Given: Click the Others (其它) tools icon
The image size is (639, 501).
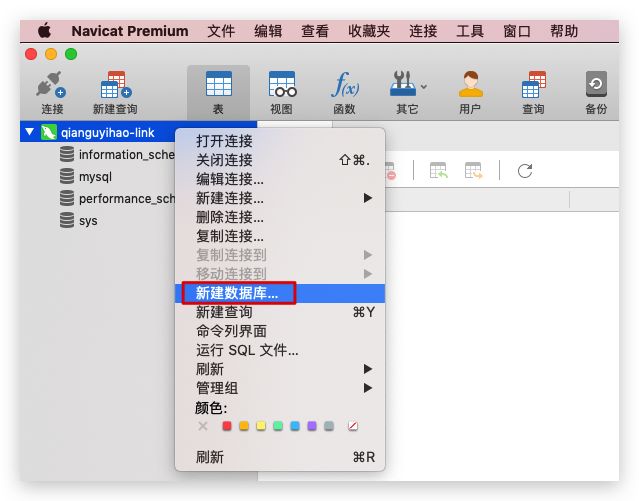Looking at the screenshot, I should click(403, 84).
